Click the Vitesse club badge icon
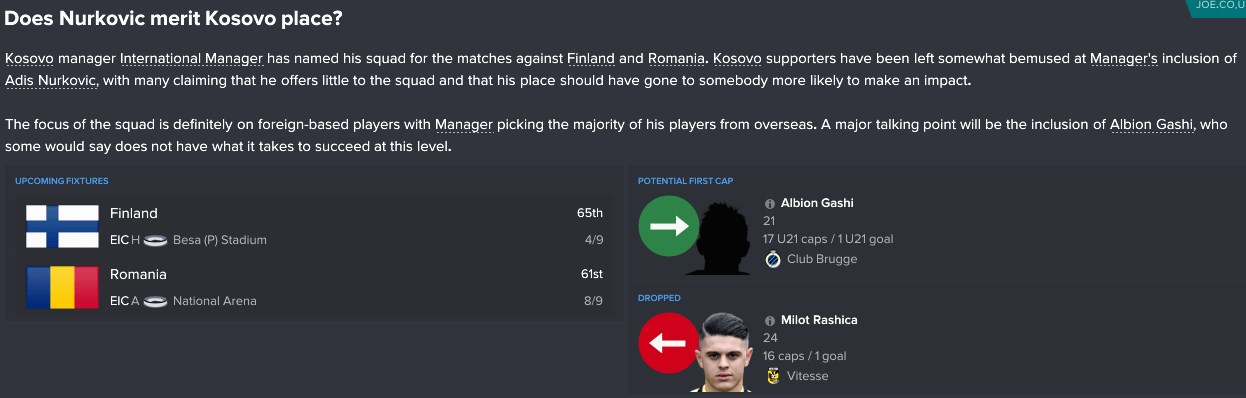 coord(772,376)
